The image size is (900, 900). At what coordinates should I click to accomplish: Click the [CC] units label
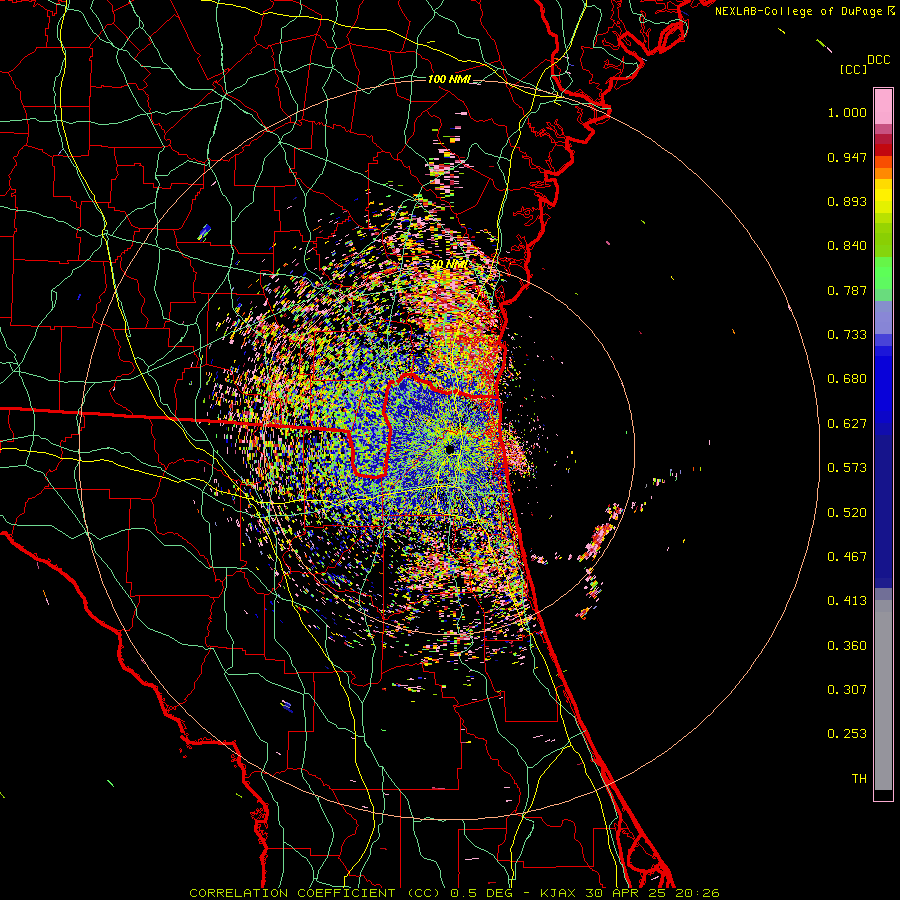click(x=854, y=69)
